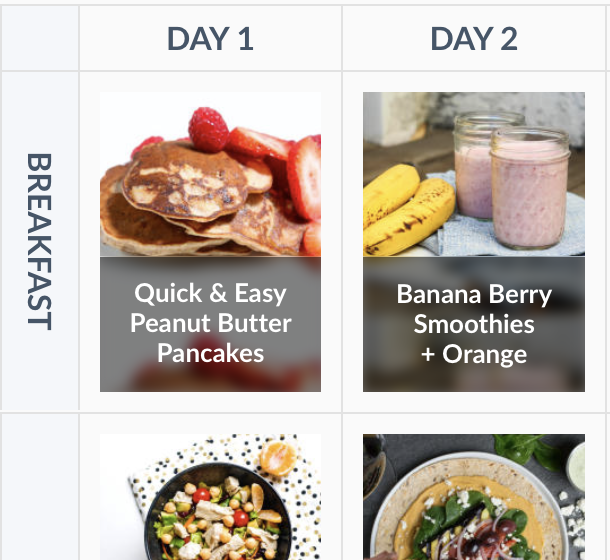Click the word "Pancakes" in the caption

210,353
